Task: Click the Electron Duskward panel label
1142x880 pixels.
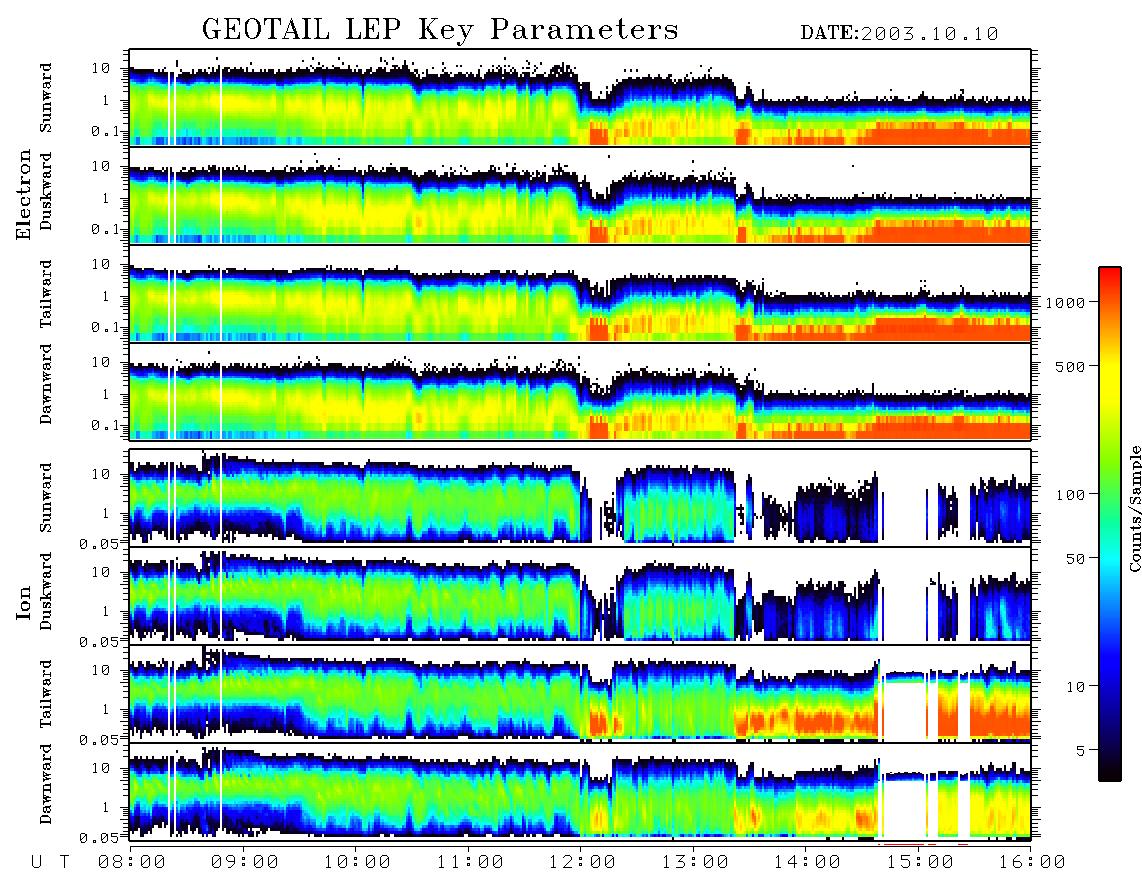Action: point(46,191)
